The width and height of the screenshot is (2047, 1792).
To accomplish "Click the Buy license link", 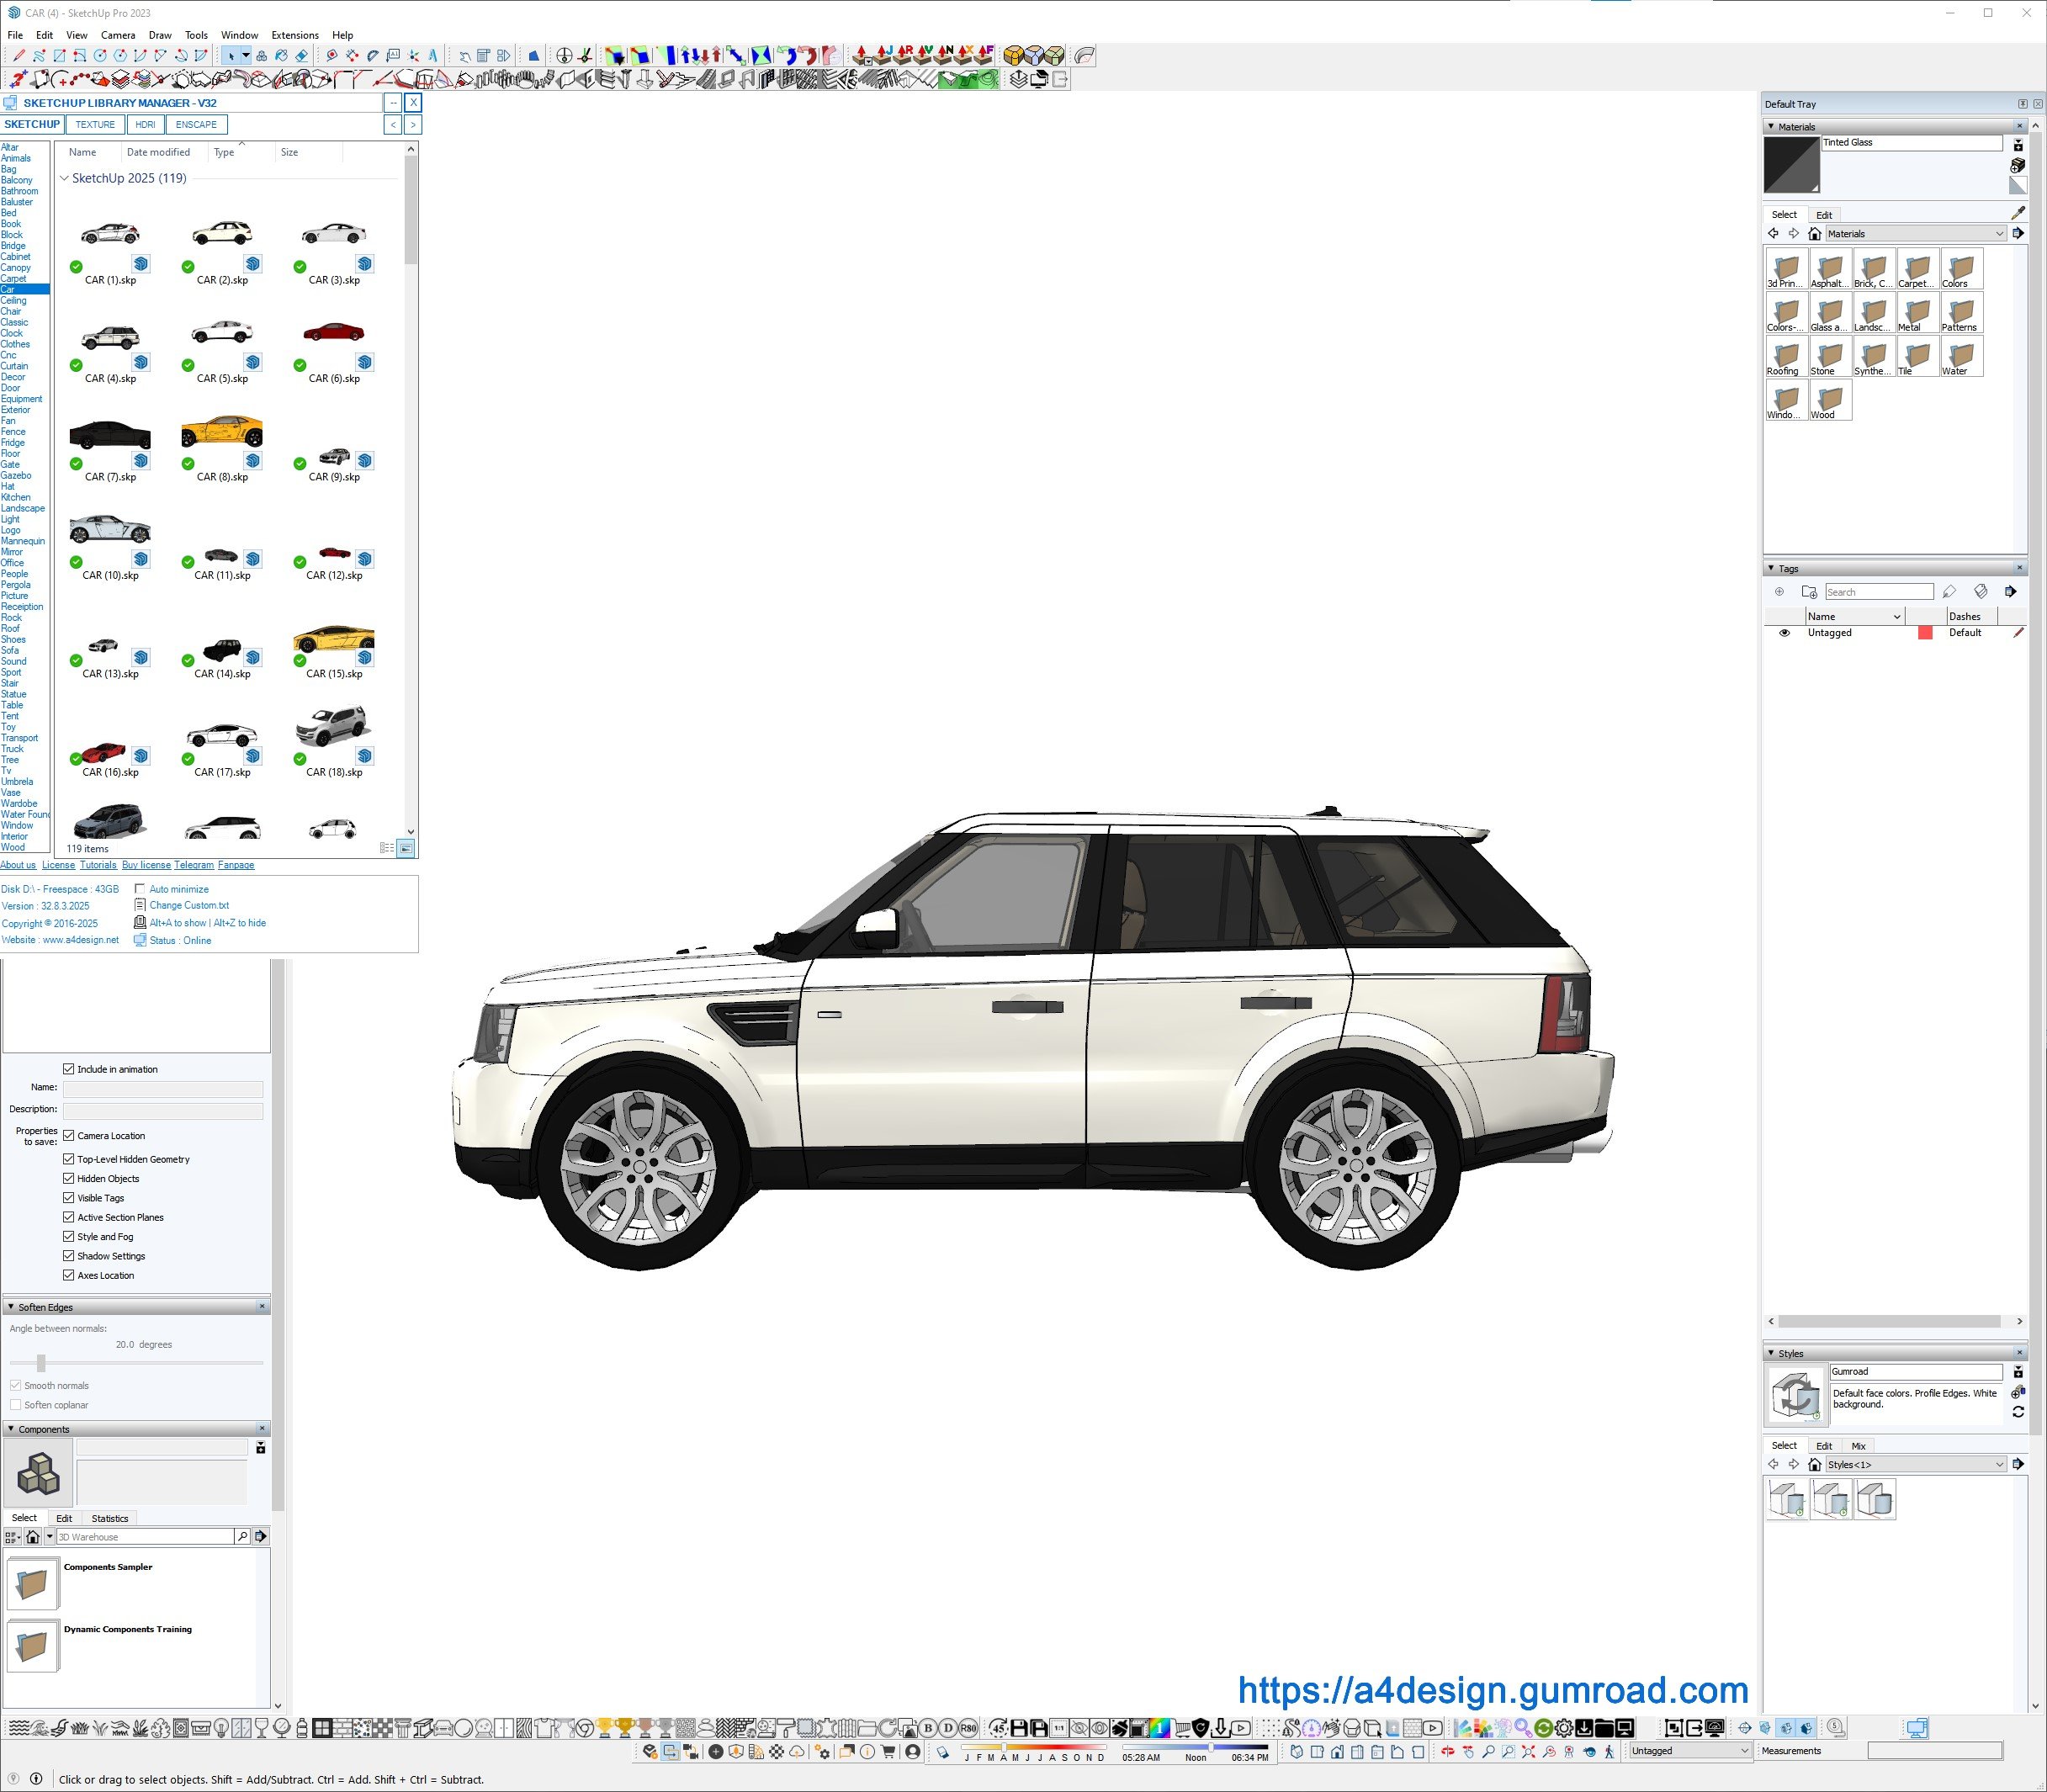I will [146, 865].
